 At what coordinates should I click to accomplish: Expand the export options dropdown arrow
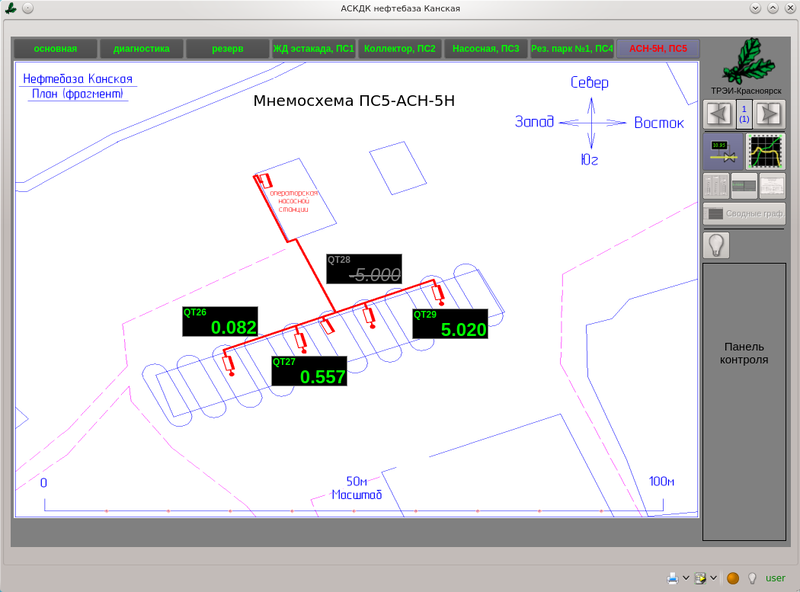point(714,578)
